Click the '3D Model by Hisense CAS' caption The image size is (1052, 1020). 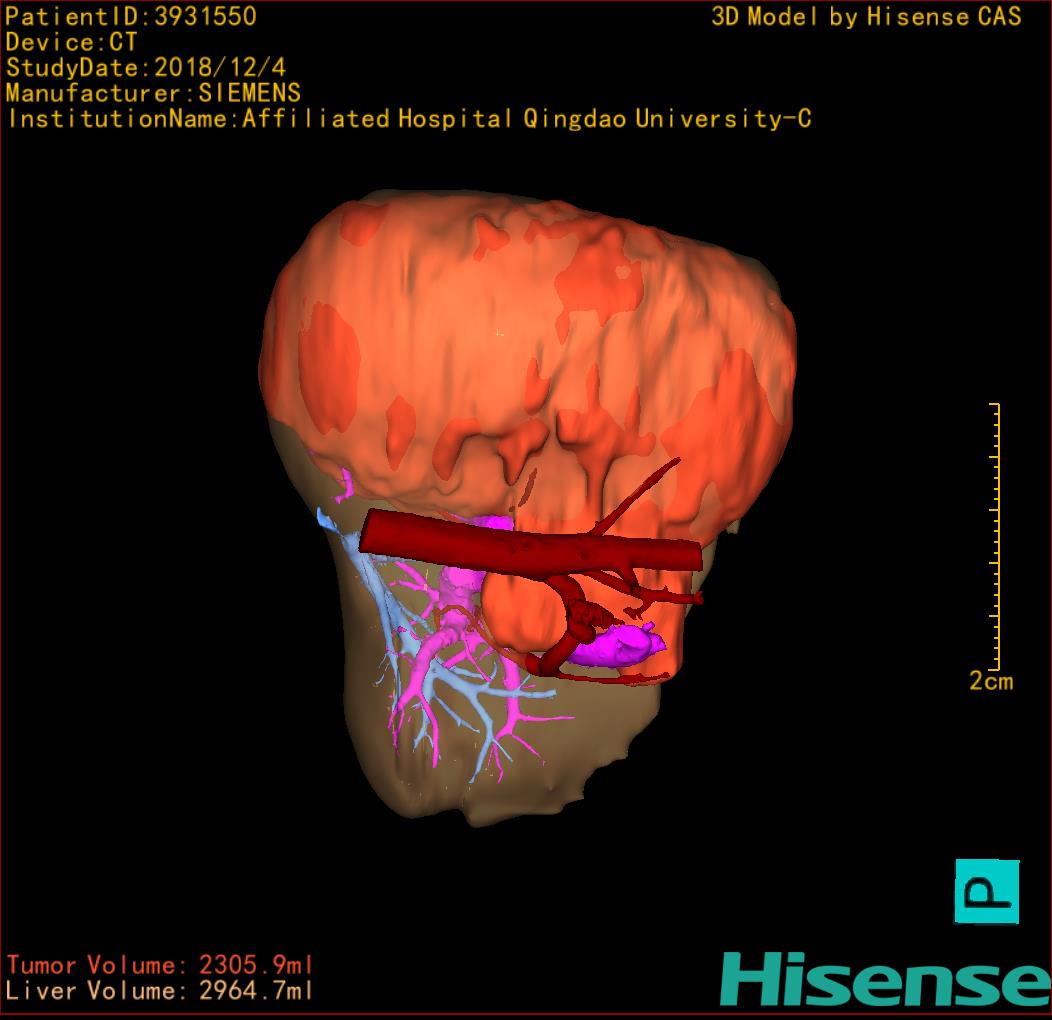click(x=866, y=17)
